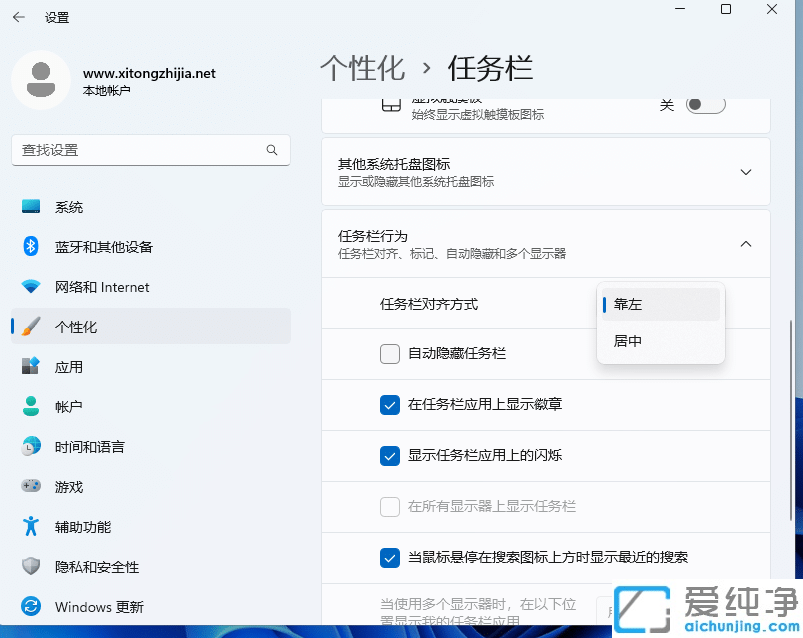Uncheck 在任务栏应用上显示徽章
The width and height of the screenshot is (803, 638).
tap(390, 405)
